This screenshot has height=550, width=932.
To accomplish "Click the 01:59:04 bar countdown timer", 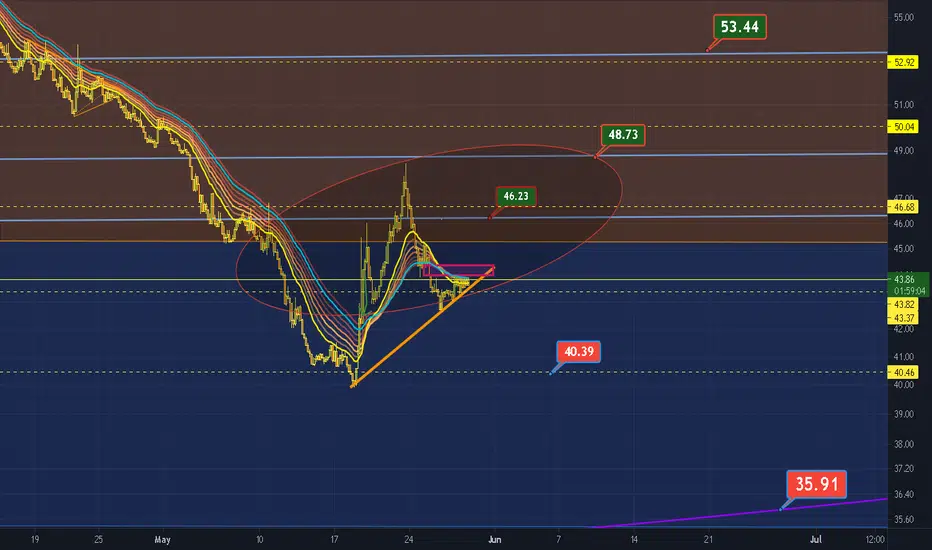I will coord(909,291).
